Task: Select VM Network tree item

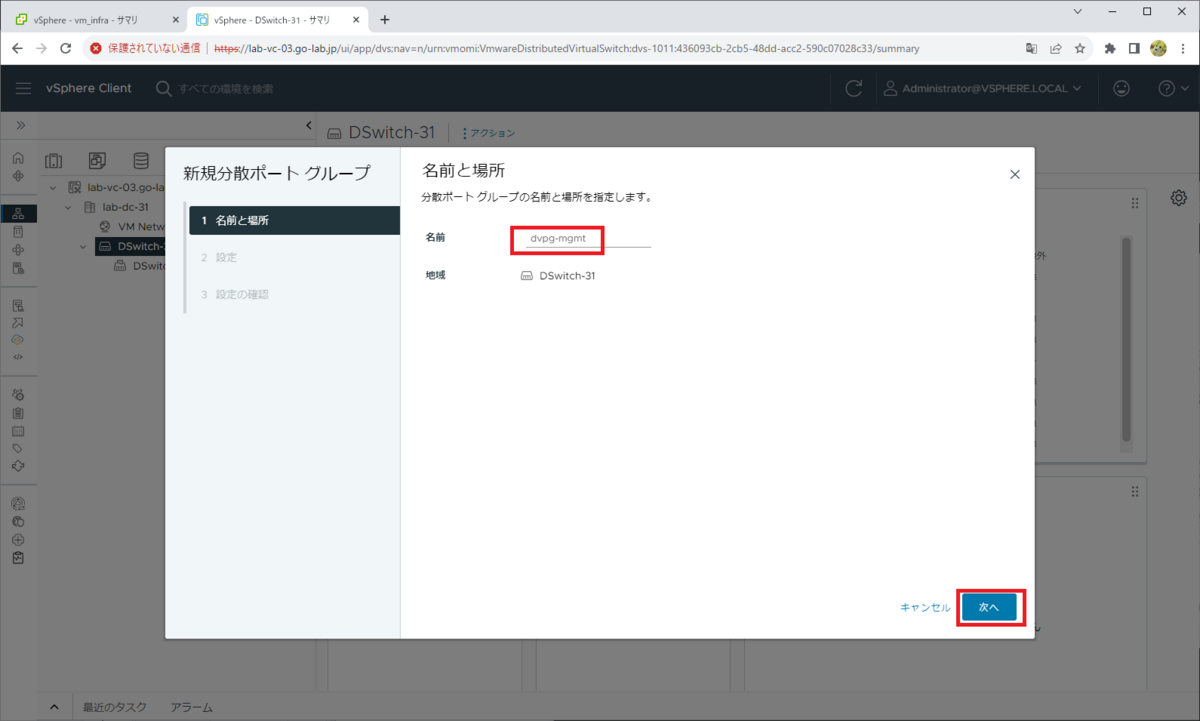Action: 132,227
